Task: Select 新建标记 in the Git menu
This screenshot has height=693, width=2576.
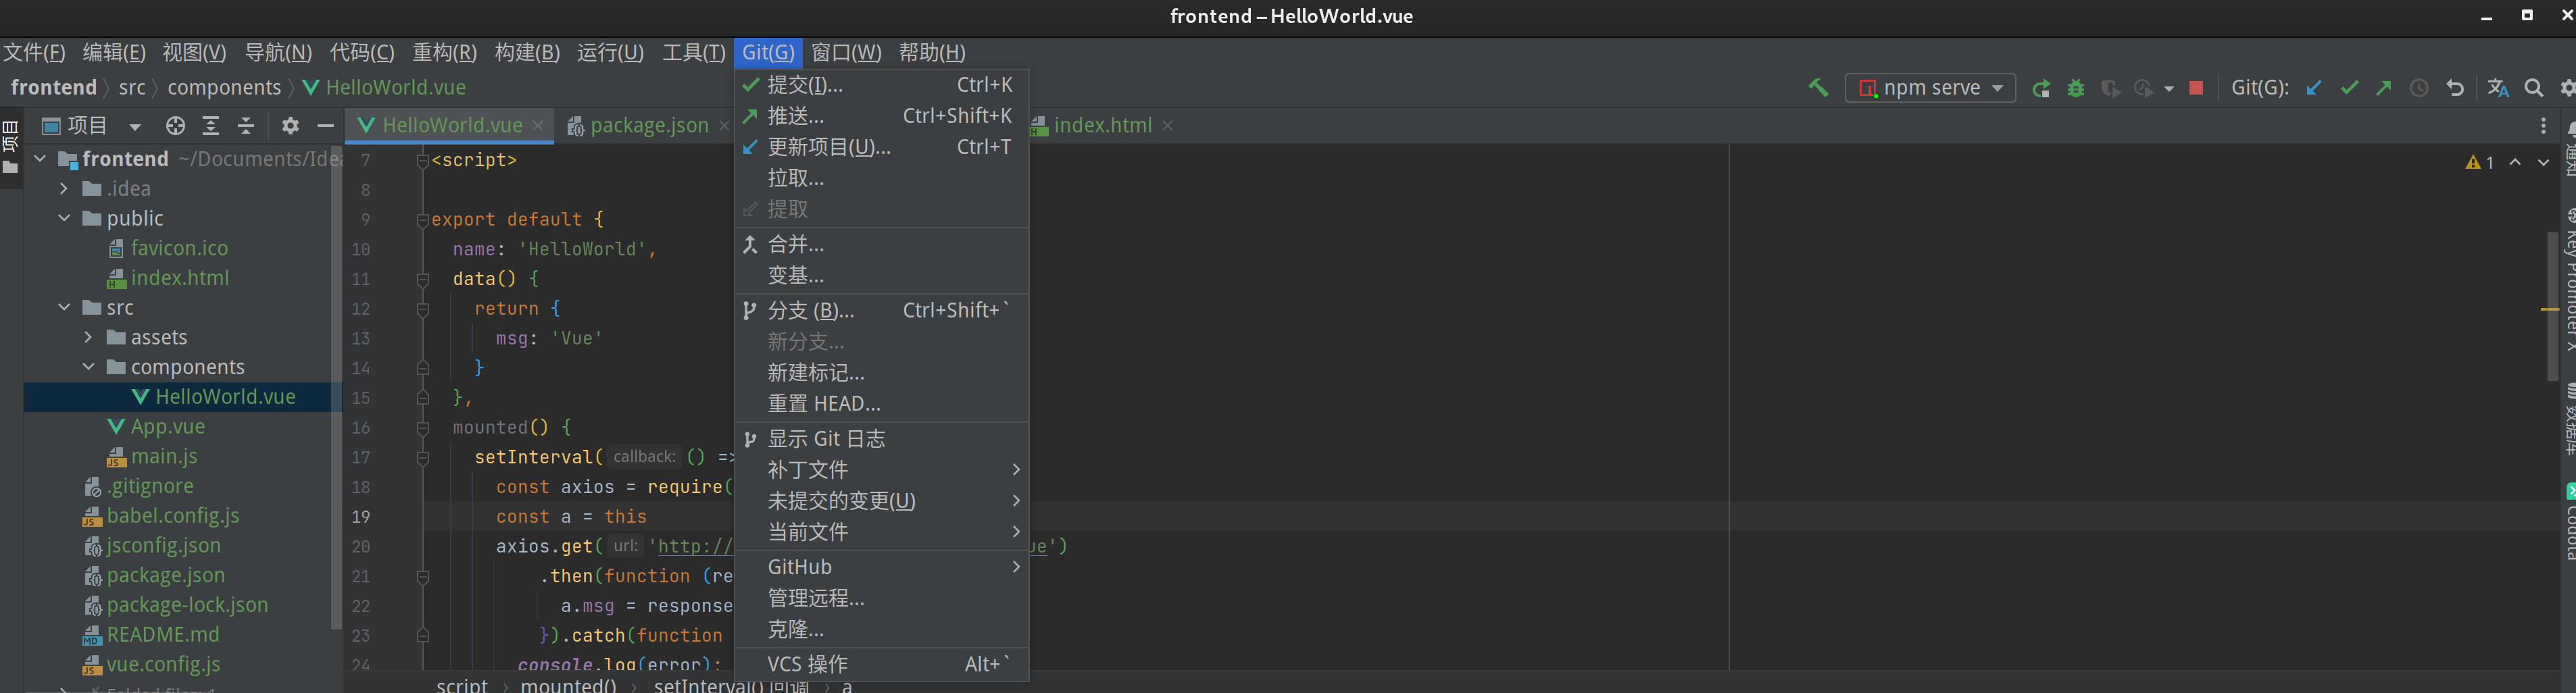Action: (882, 373)
